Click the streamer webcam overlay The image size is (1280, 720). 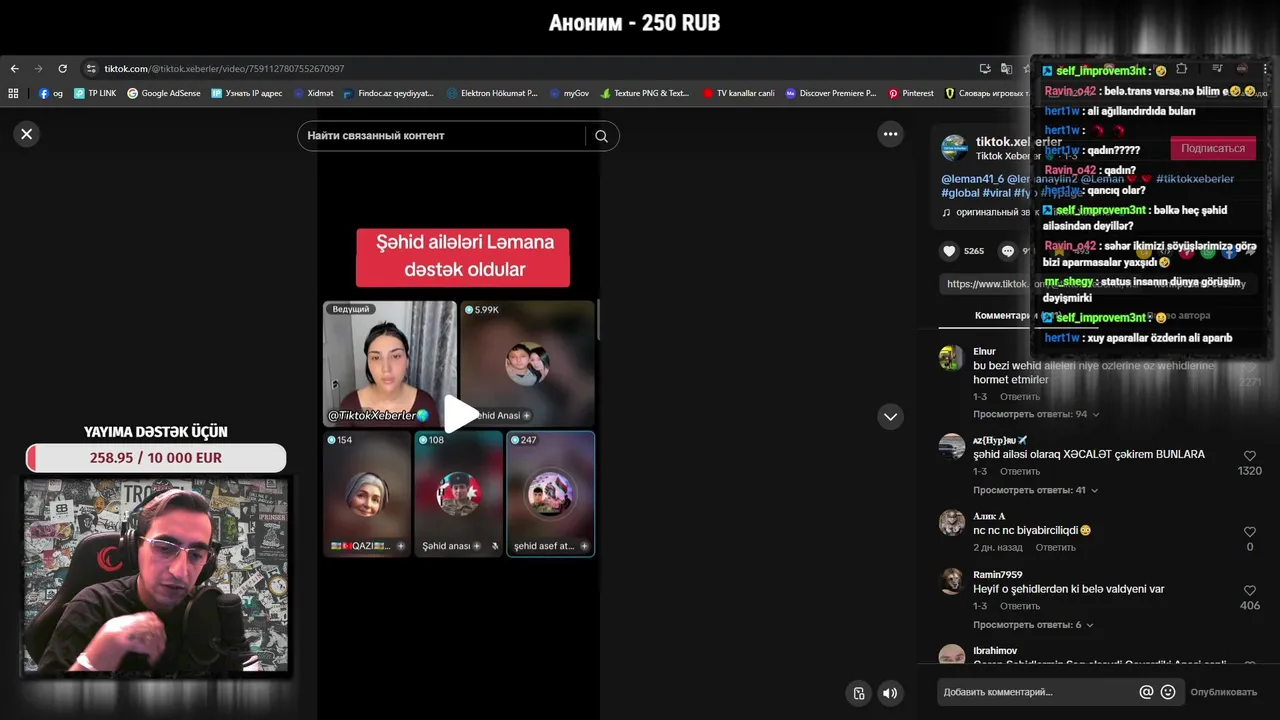coord(156,575)
